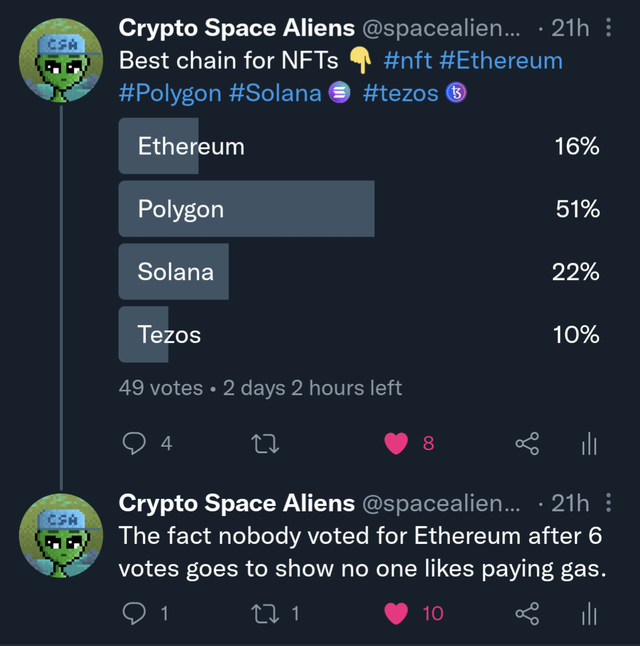Screen dimensions: 640x646
Task: Open the #Ethereum hashtag
Action: pos(501,60)
